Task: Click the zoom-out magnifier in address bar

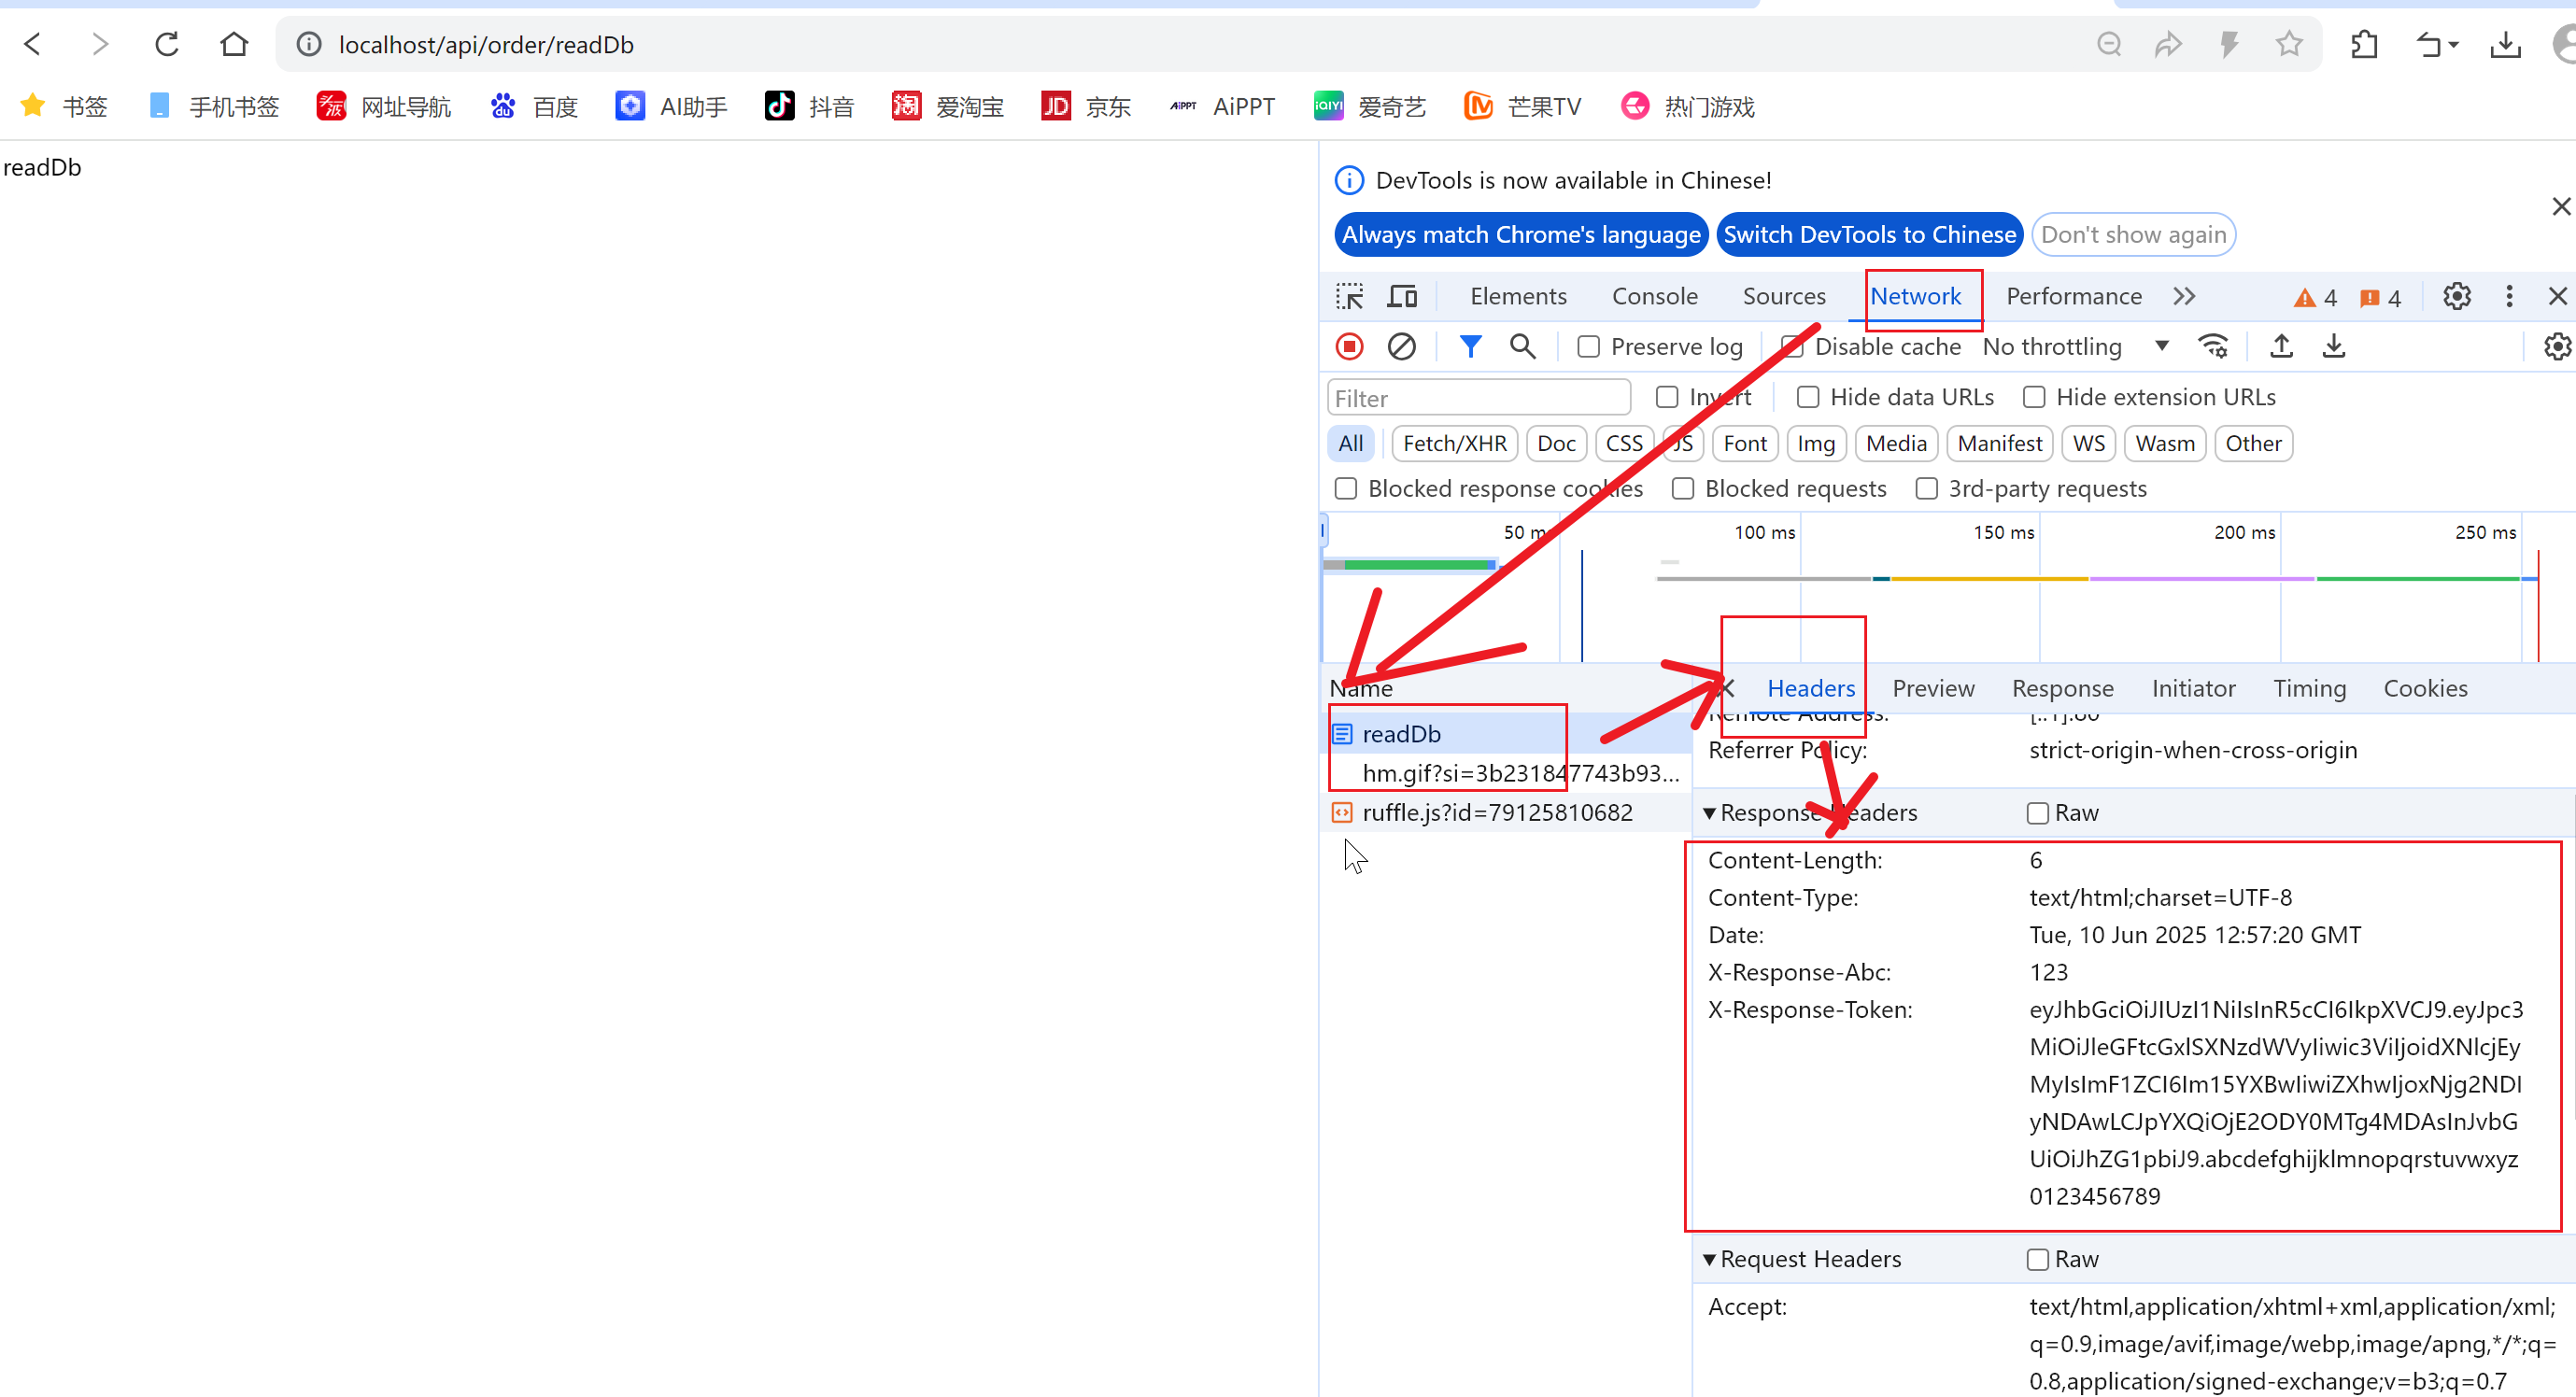Action: tap(2109, 44)
